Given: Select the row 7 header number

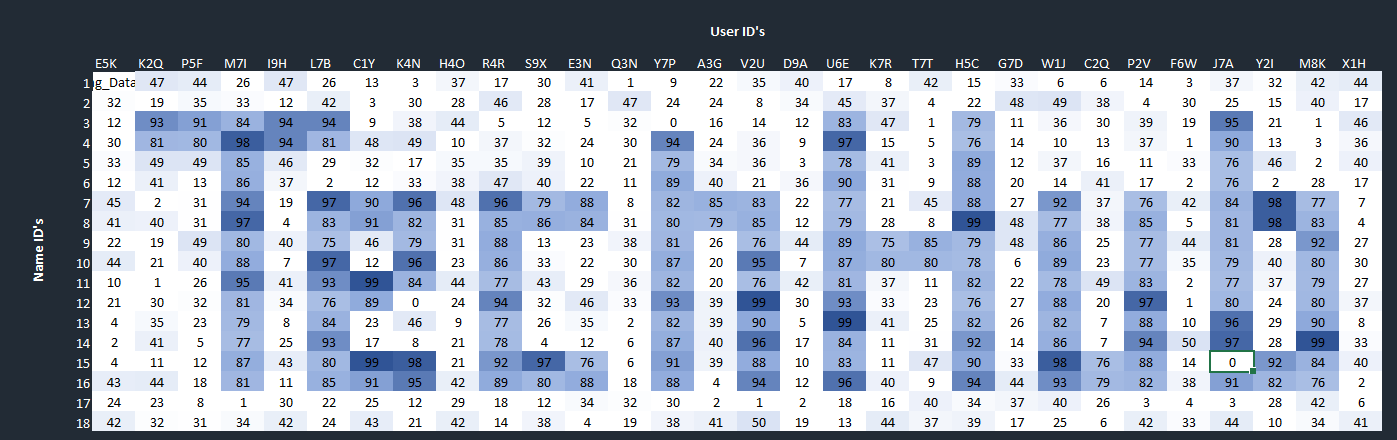Looking at the screenshot, I should [x=87, y=204].
